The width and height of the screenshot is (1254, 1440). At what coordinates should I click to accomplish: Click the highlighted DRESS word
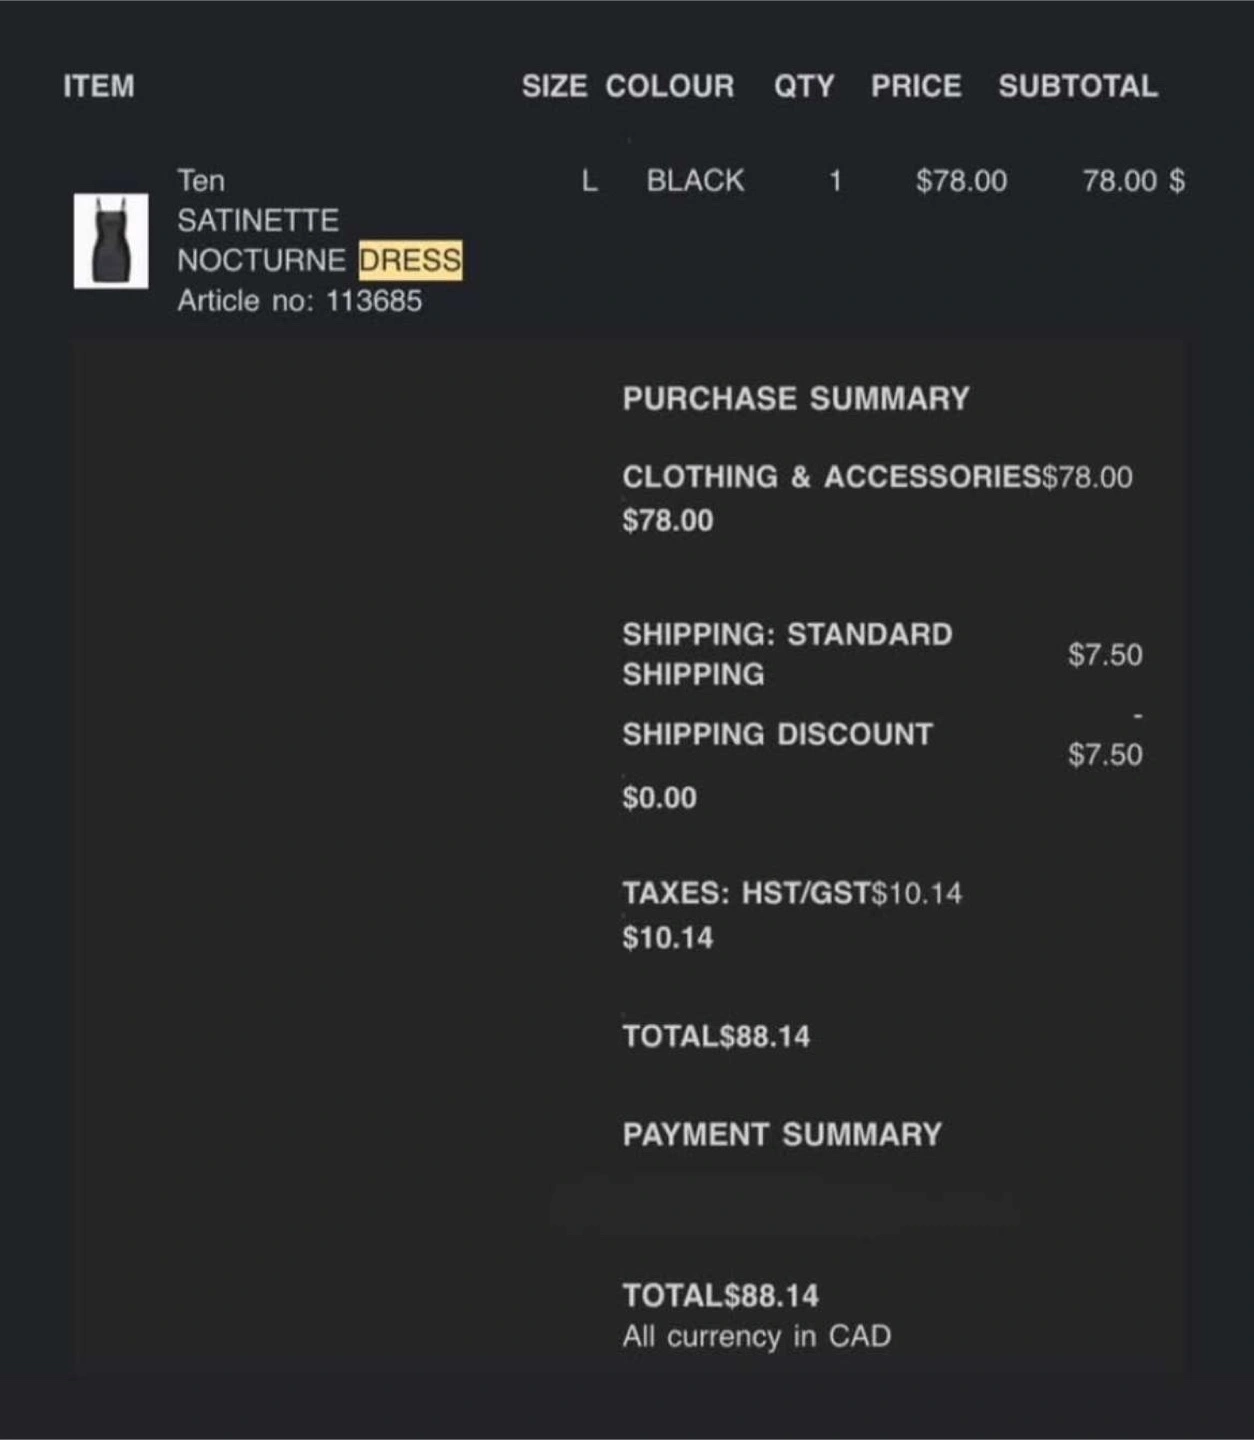click(x=410, y=261)
